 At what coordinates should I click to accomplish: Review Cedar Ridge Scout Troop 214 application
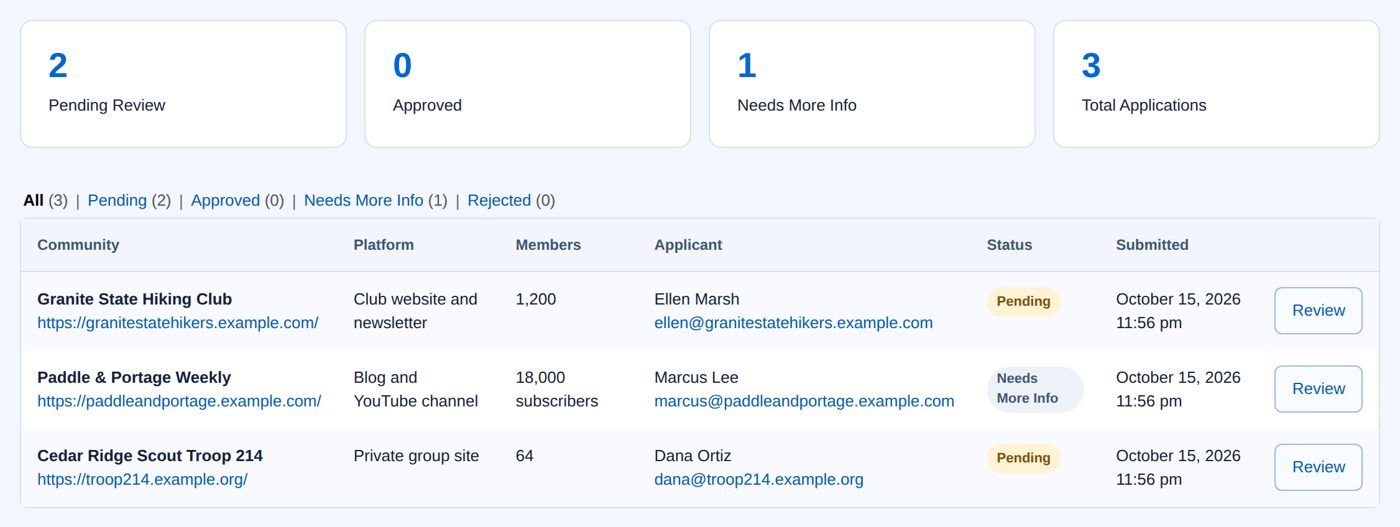[1318, 467]
